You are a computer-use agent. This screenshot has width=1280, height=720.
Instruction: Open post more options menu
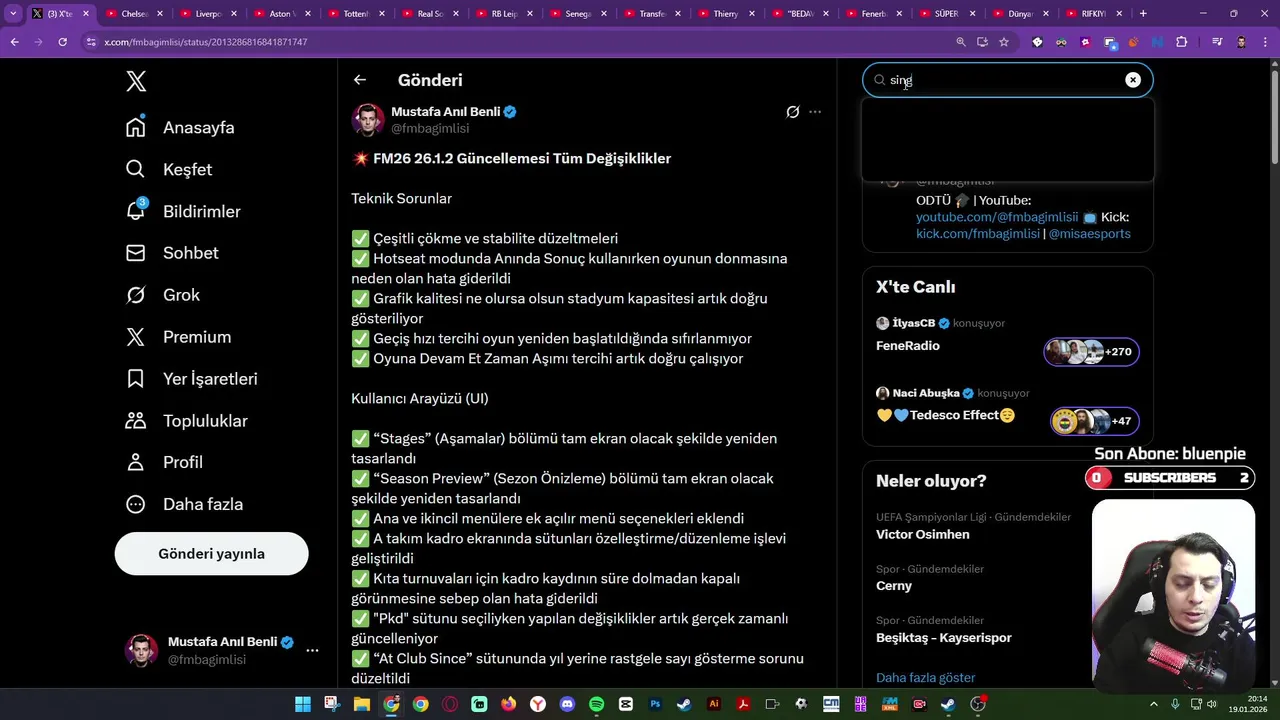[x=815, y=112]
